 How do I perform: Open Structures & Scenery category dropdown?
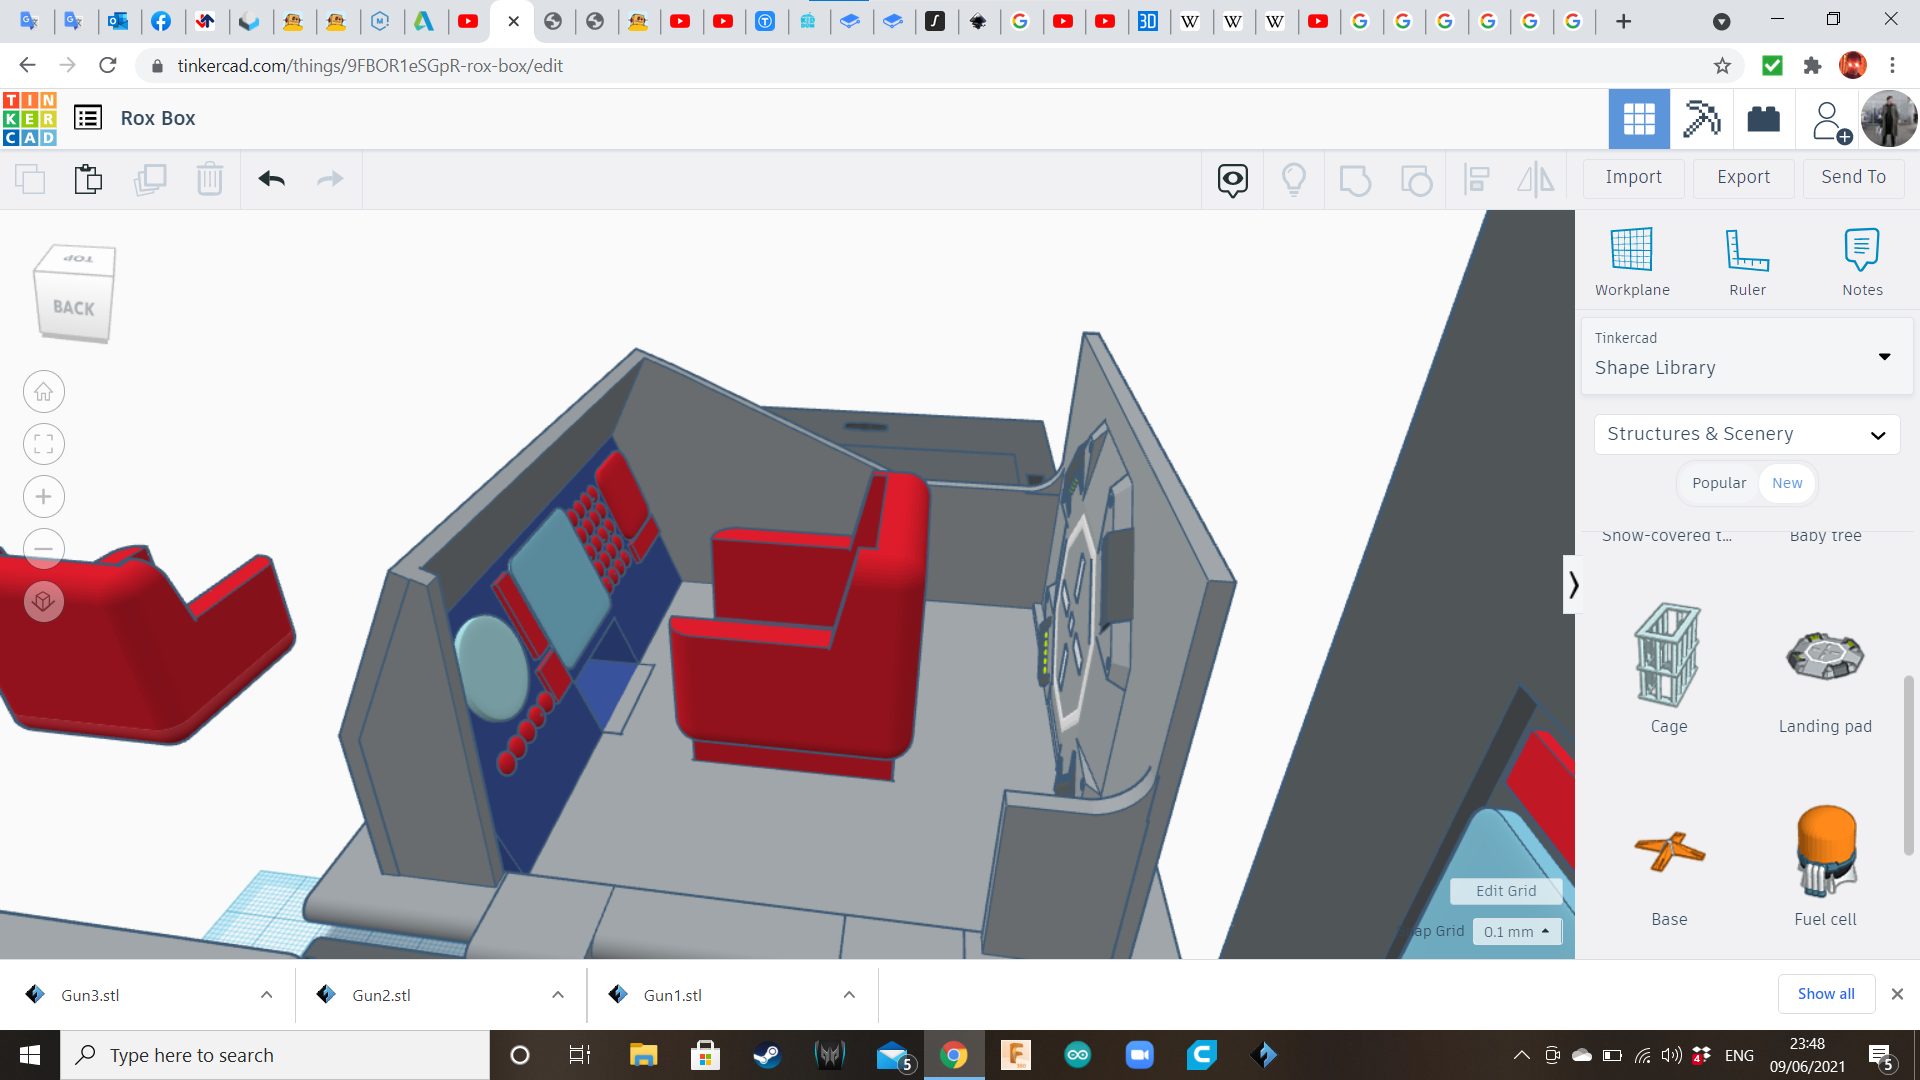point(1746,434)
